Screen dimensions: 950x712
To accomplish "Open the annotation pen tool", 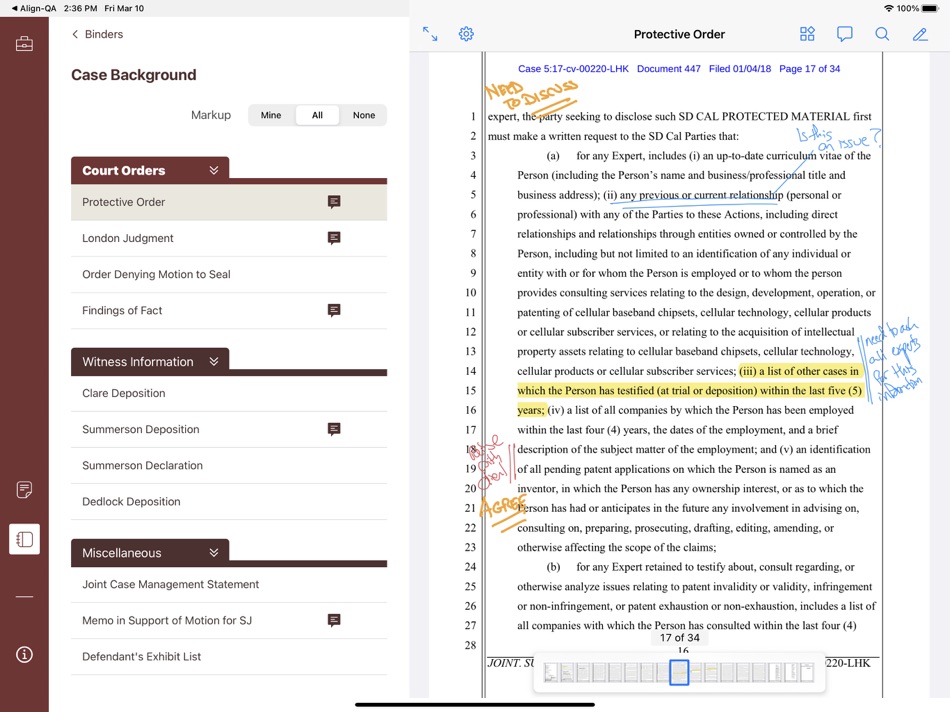I will 919,33.
